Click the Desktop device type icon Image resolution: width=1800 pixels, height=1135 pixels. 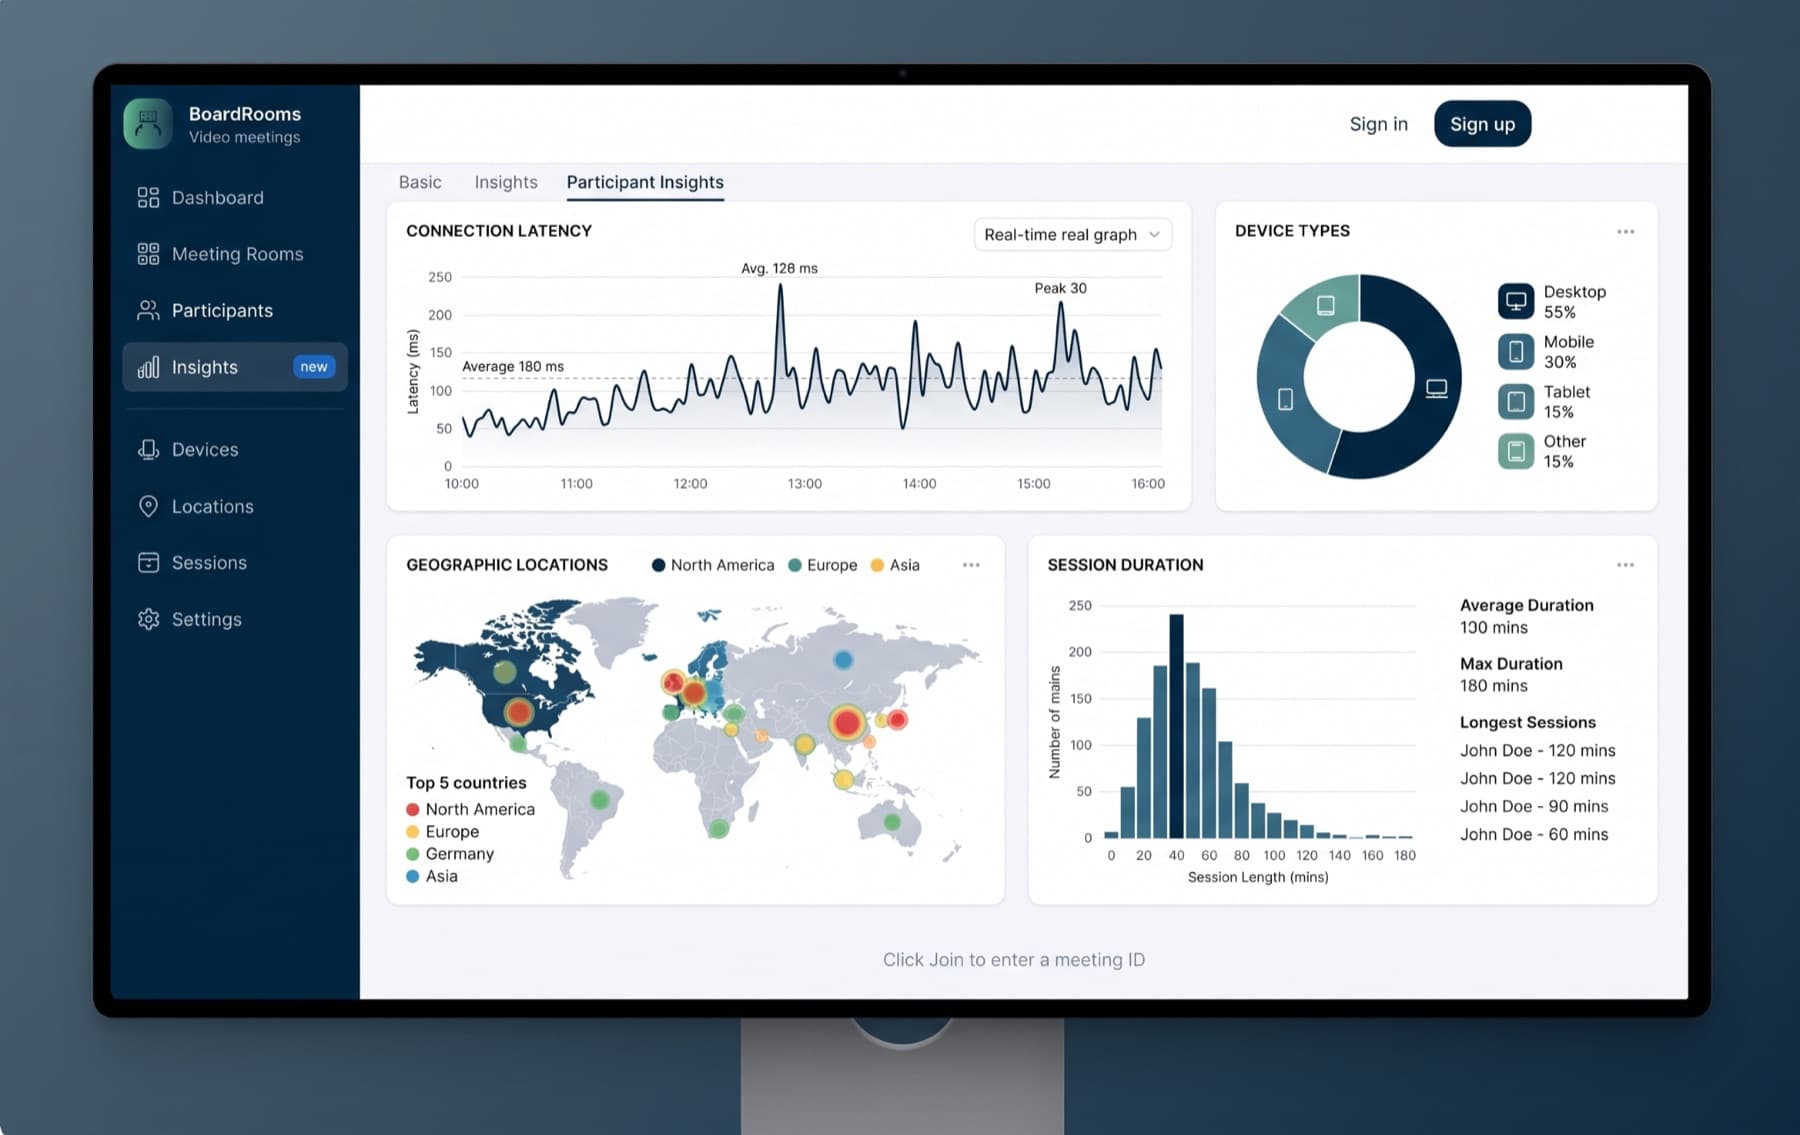point(1516,301)
